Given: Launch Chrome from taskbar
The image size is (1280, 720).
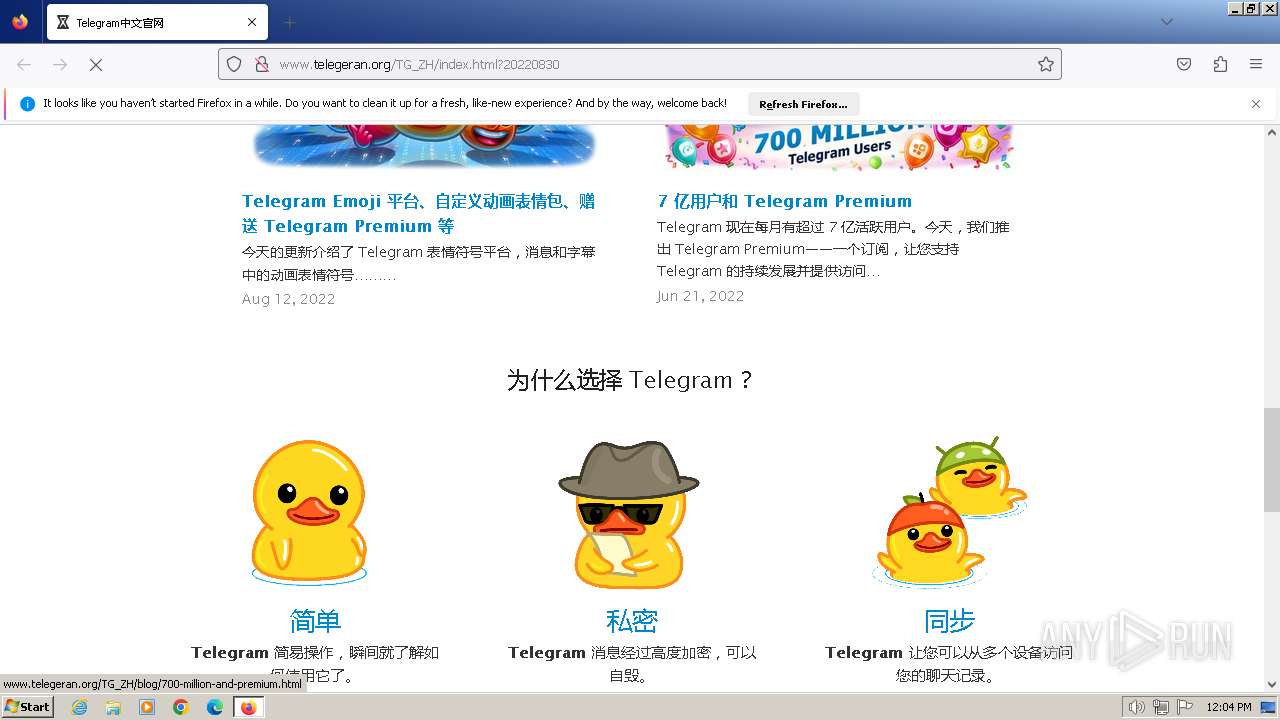Looking at the screenshot, I should click(x=181, y=707).
